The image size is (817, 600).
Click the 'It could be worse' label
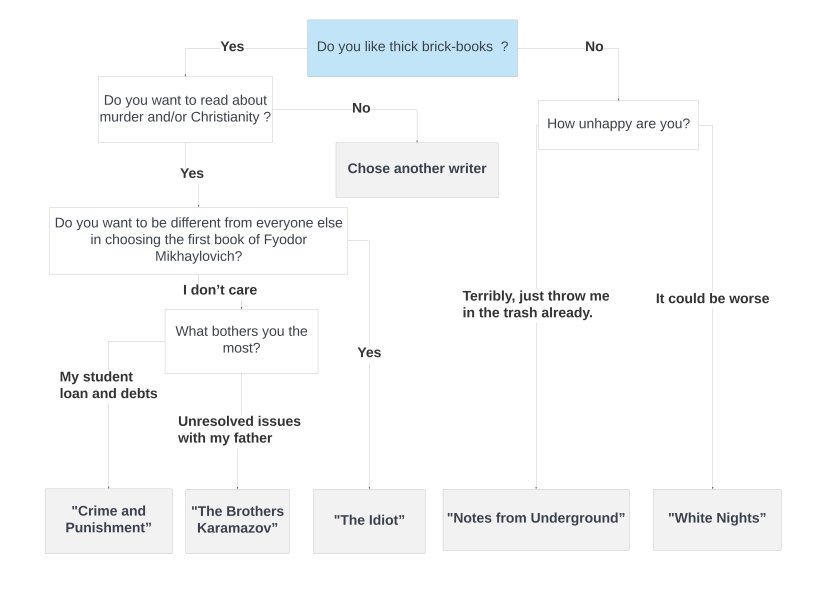712,298
